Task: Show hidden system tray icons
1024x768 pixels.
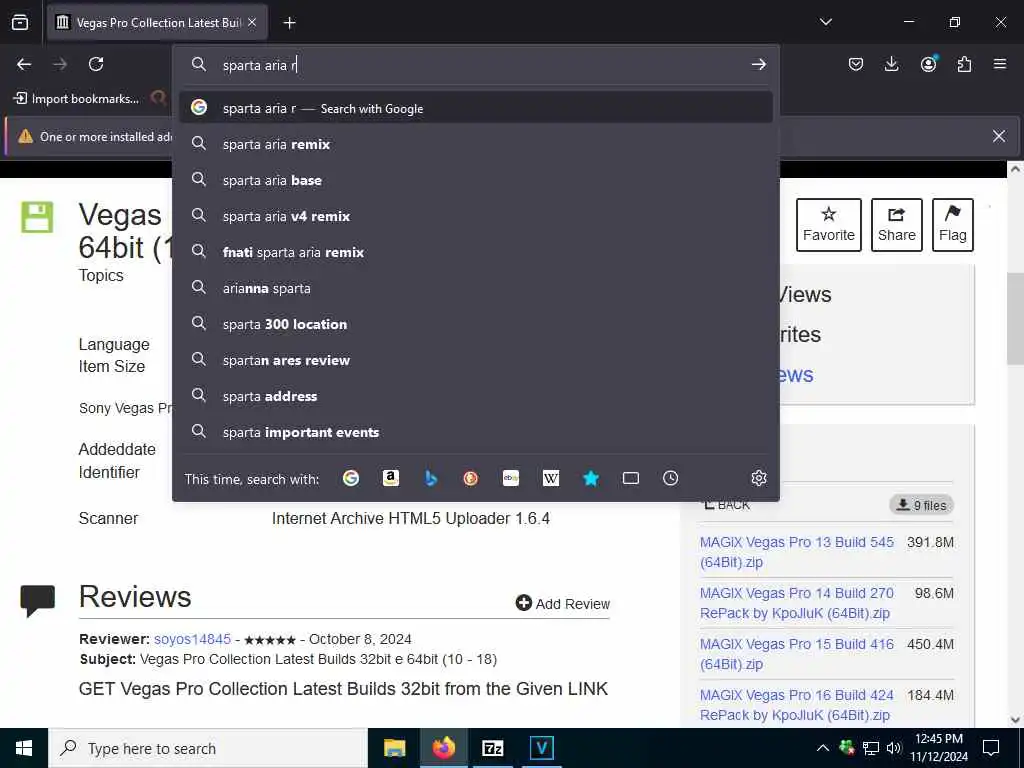Action: [823, 748]
